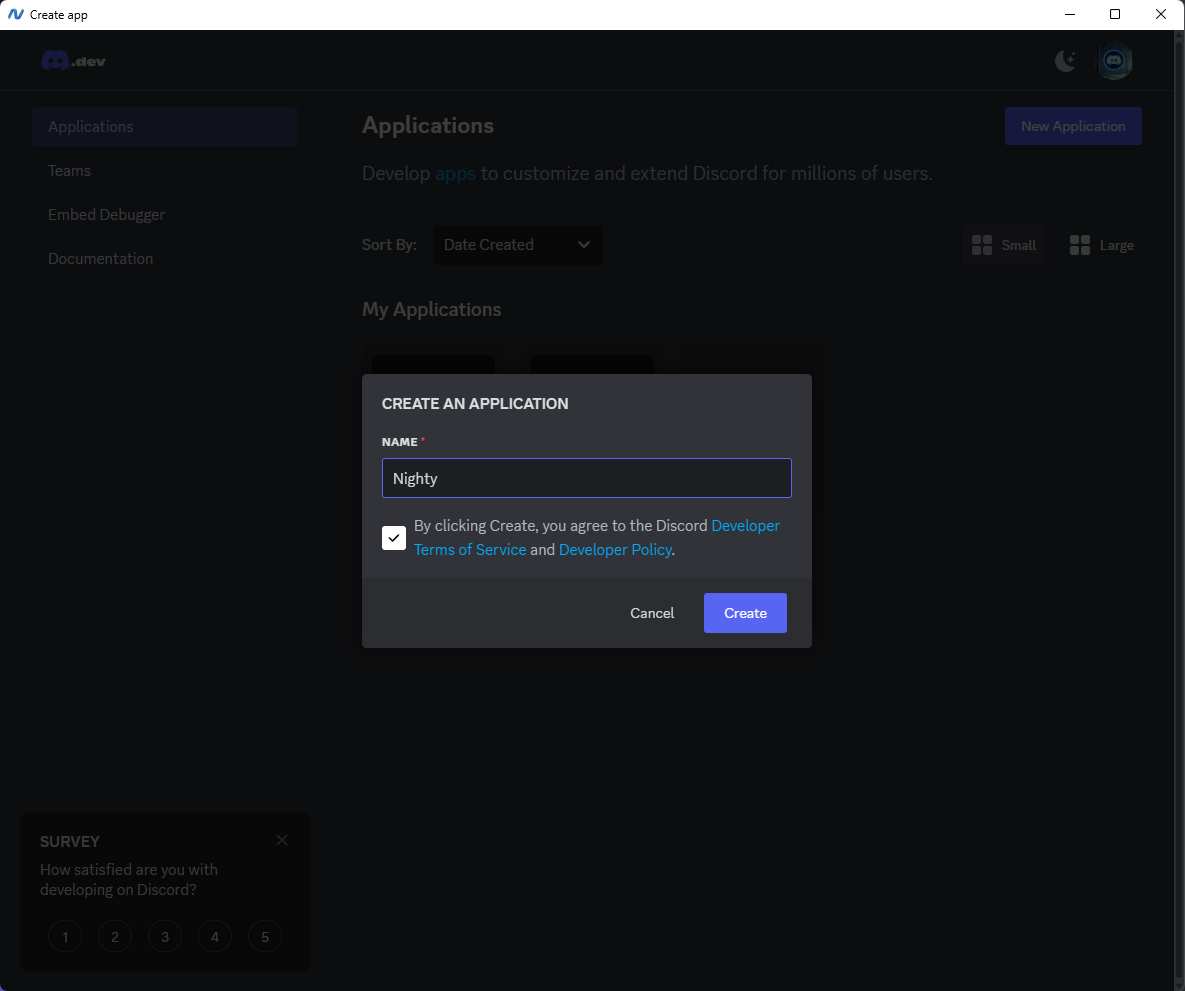Screen dimensions: 1185x991
Task: Uncheck the Developer Terms agreement checkbox
Action: [x=394, y=538]
